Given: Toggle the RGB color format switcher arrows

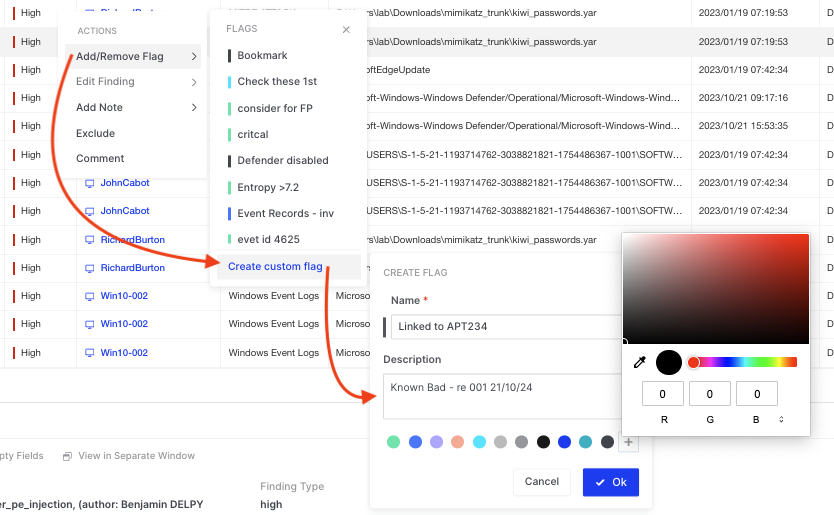Looking at the screenshot, I should pos(781,419).
